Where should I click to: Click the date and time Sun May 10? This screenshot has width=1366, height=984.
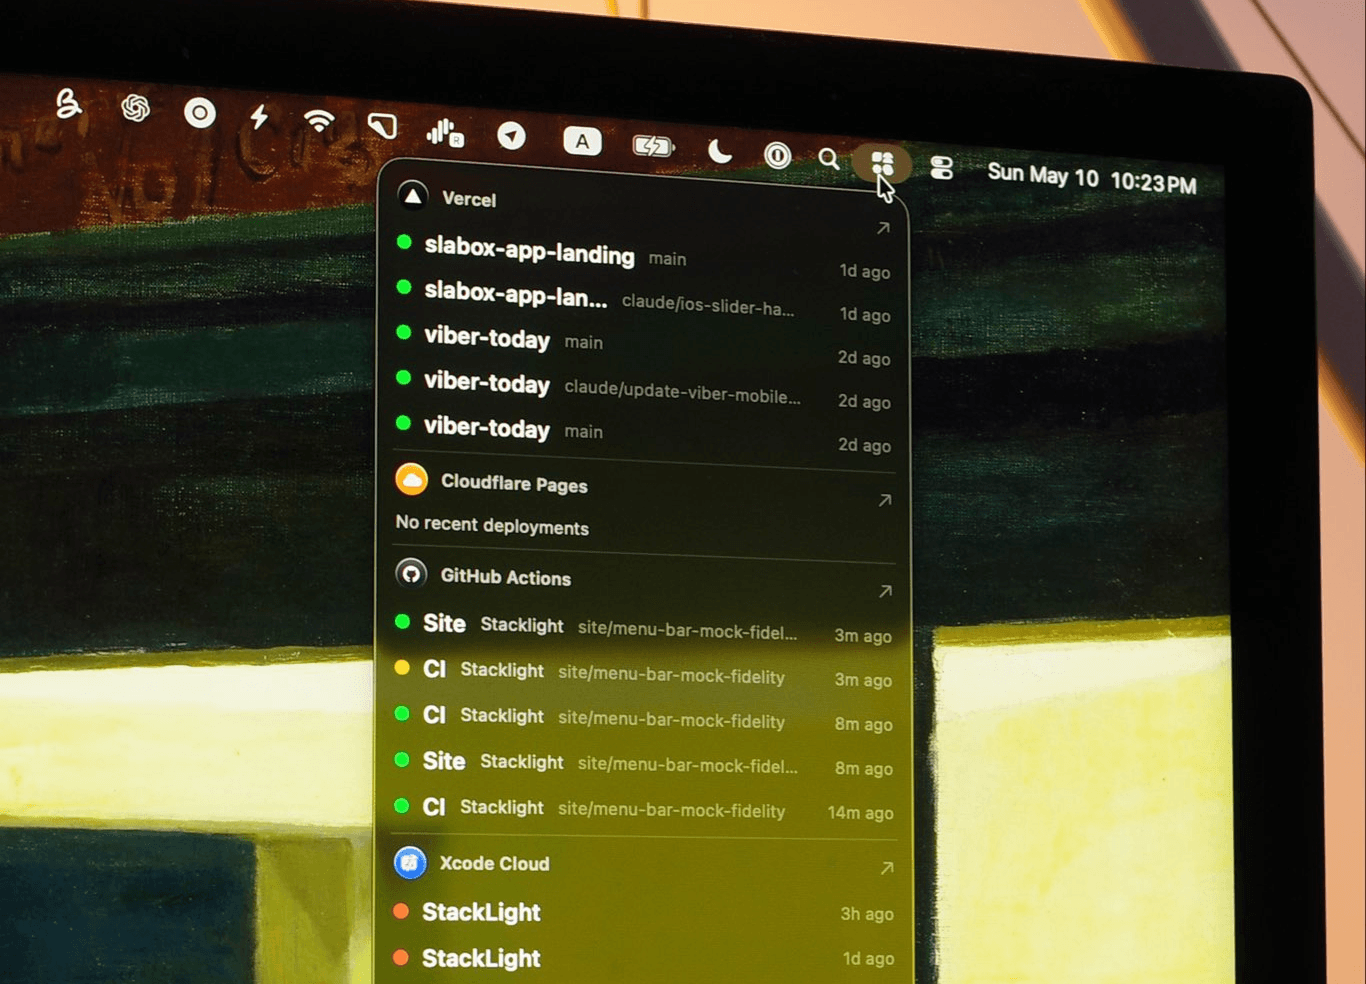[1092, 178]
